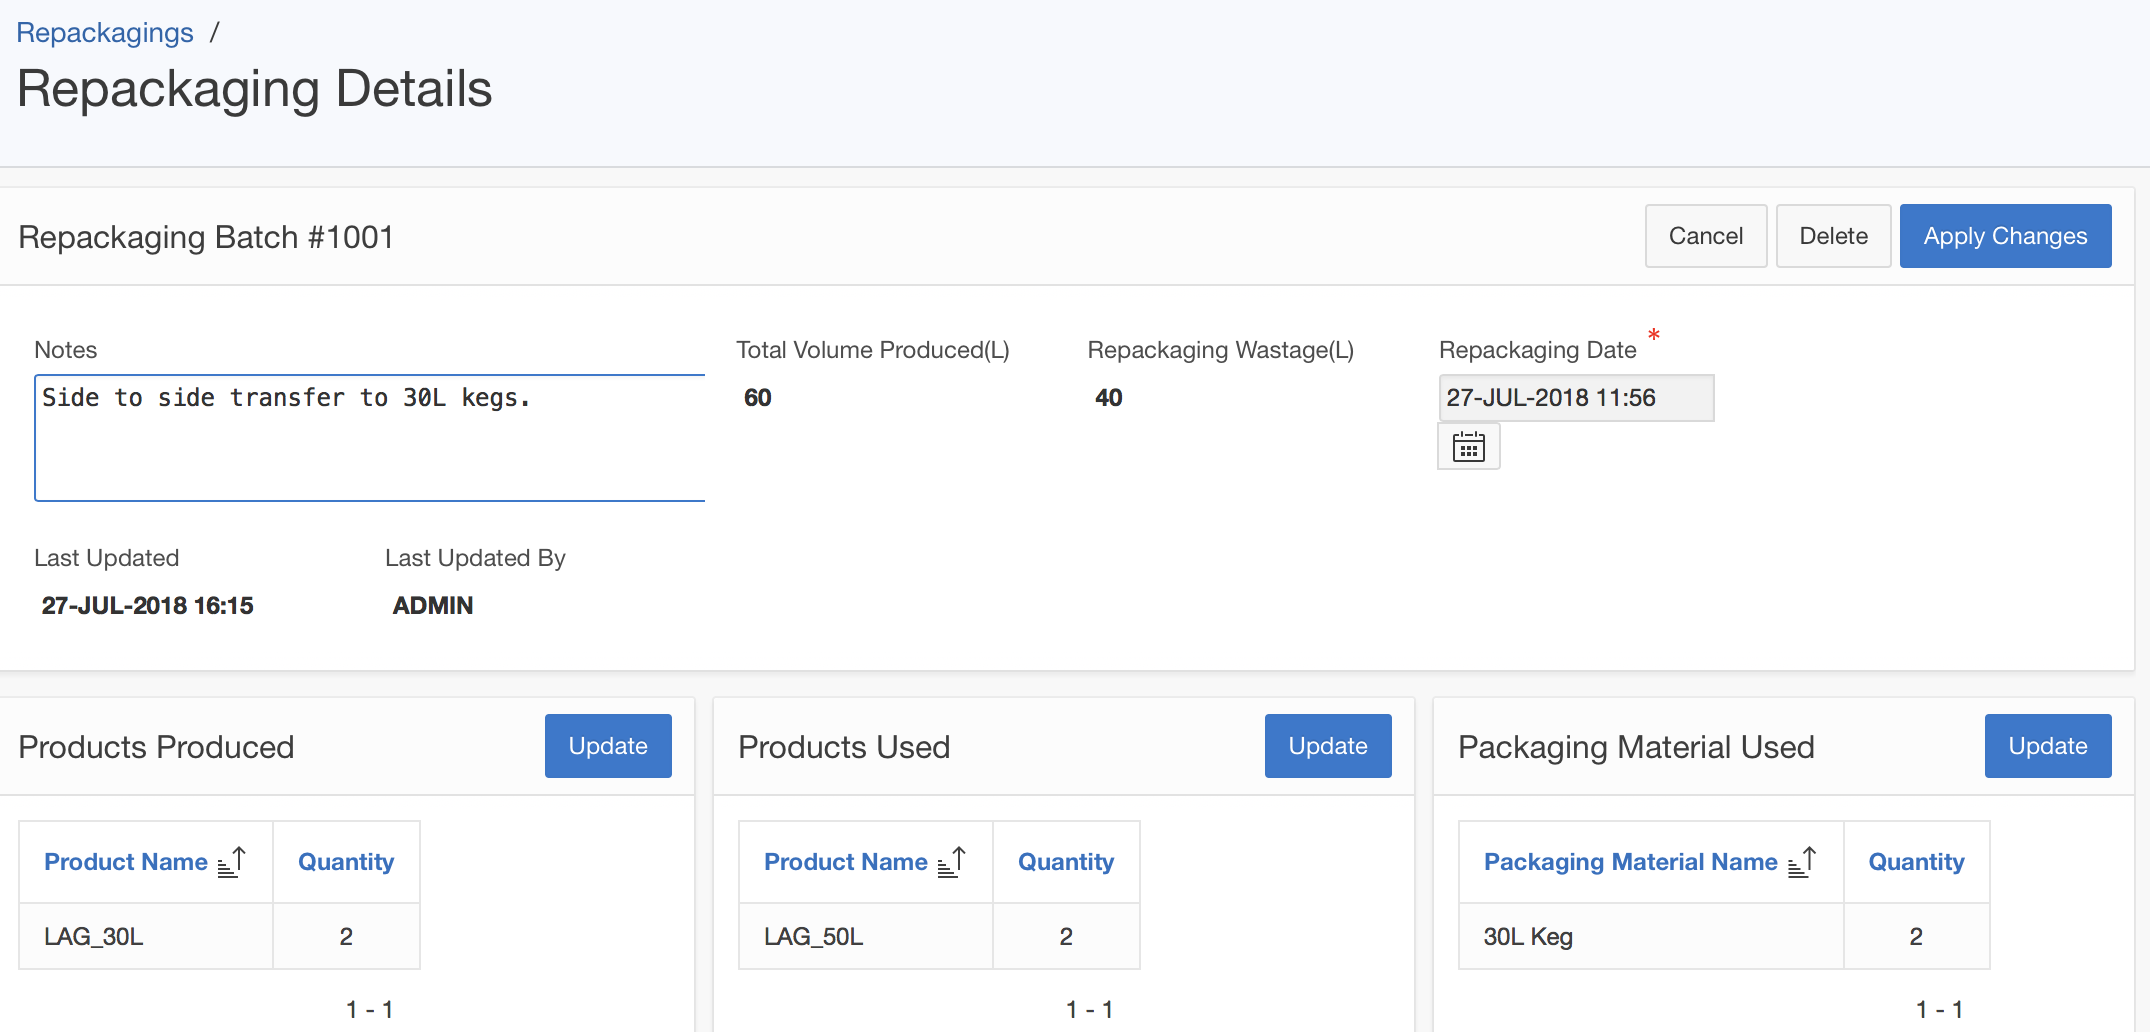Go back via Repackagings breadcrumb link
2150x1032 pixels.
click(105, 33)
